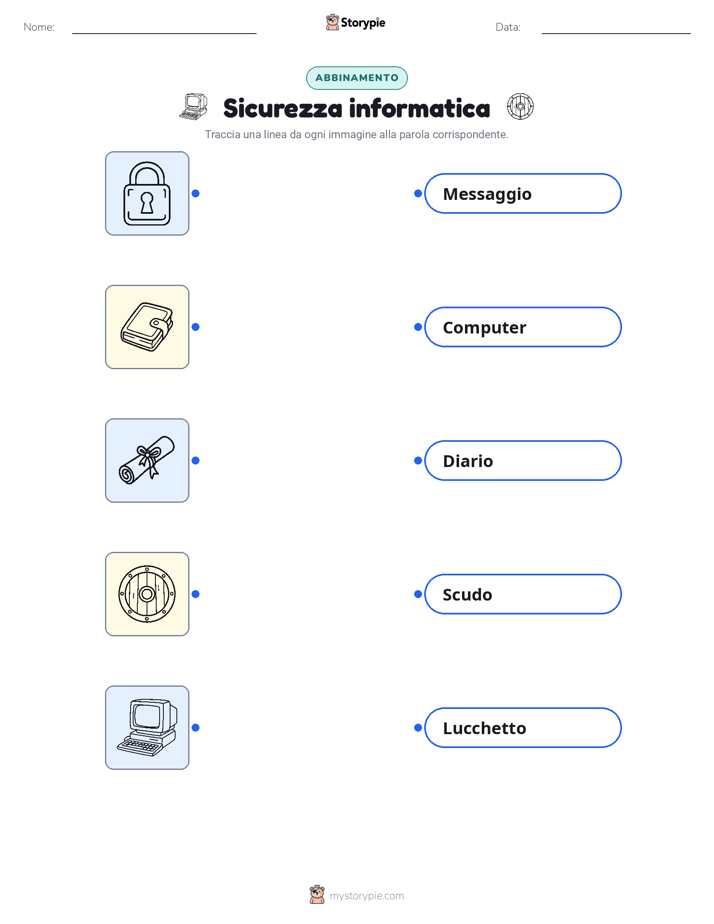Select the wallet diary picture card
Screen dimensions: 714x924
(x=147, y=327)
